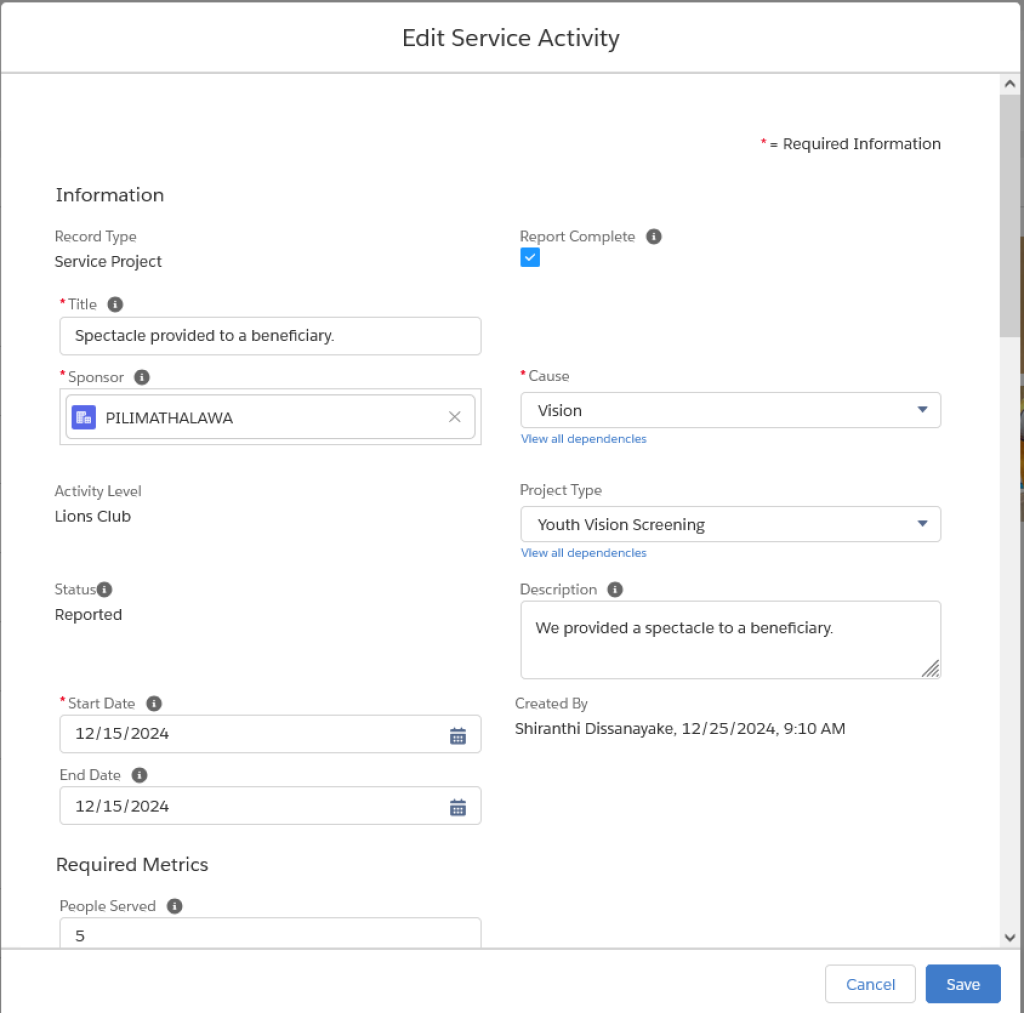Click the Status info icon

104,589
